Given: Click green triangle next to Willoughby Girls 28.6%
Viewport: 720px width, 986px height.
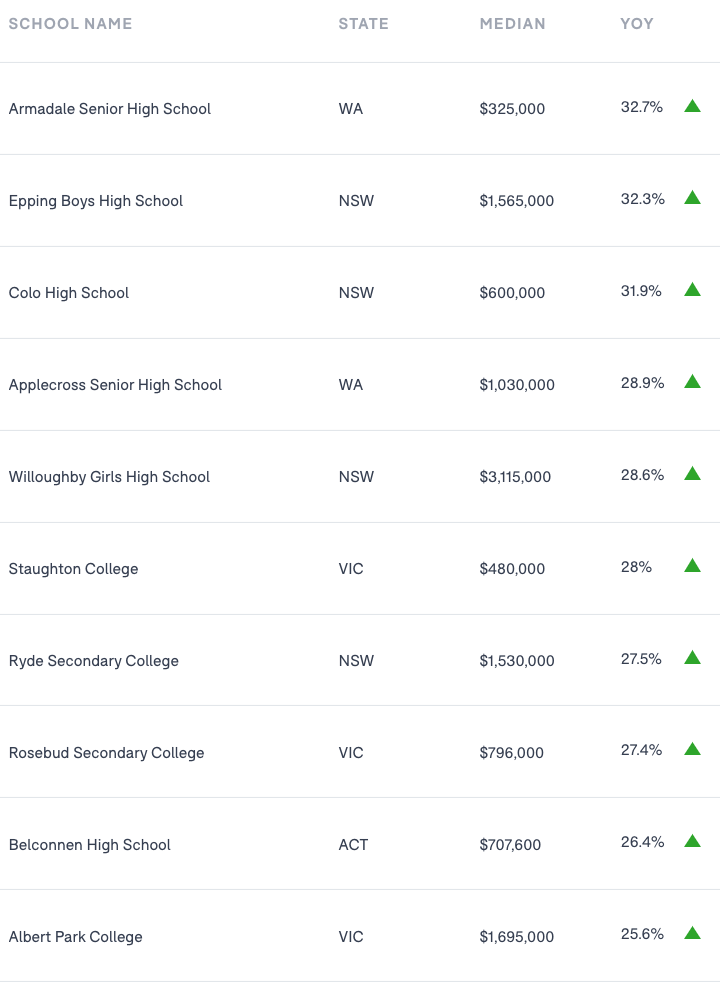Looking at the screenshot, I should point(692,474).
